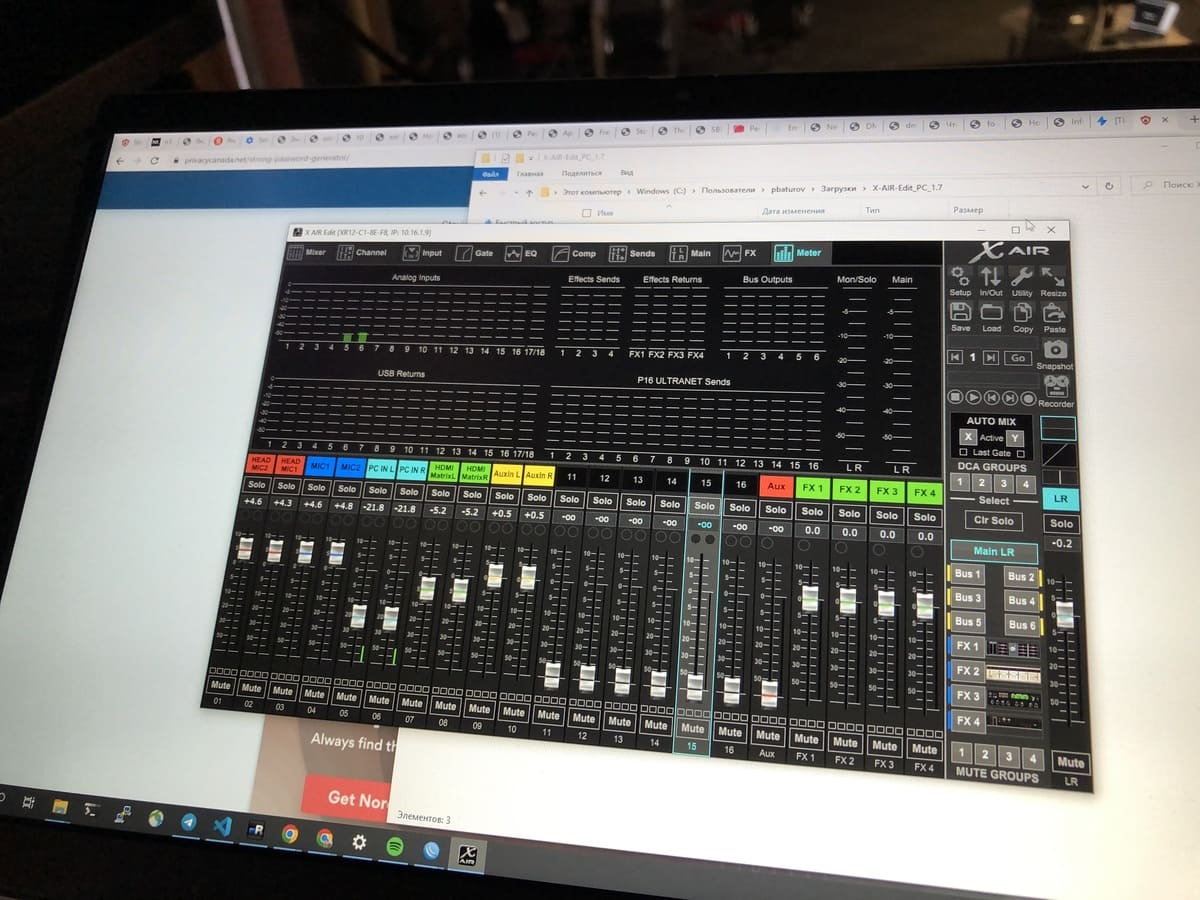Mute the main LR channel
The height and width of the screenshot is (900, 1200).
[1069, 762]
